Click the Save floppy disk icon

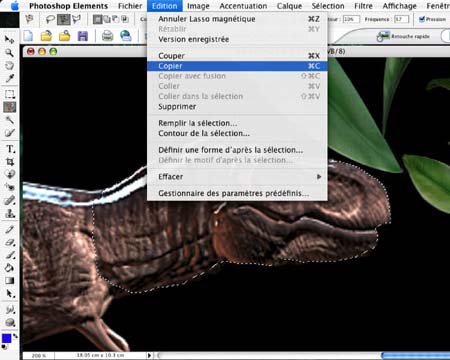pos(82,36)
